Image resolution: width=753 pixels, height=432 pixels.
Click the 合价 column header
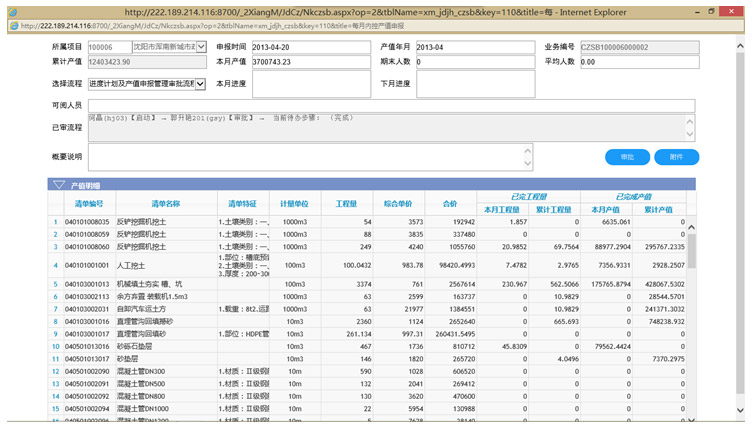(x=450, y=204)
